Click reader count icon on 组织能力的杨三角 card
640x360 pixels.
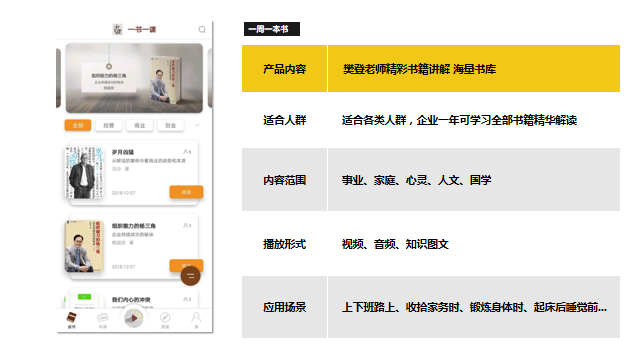187,225
